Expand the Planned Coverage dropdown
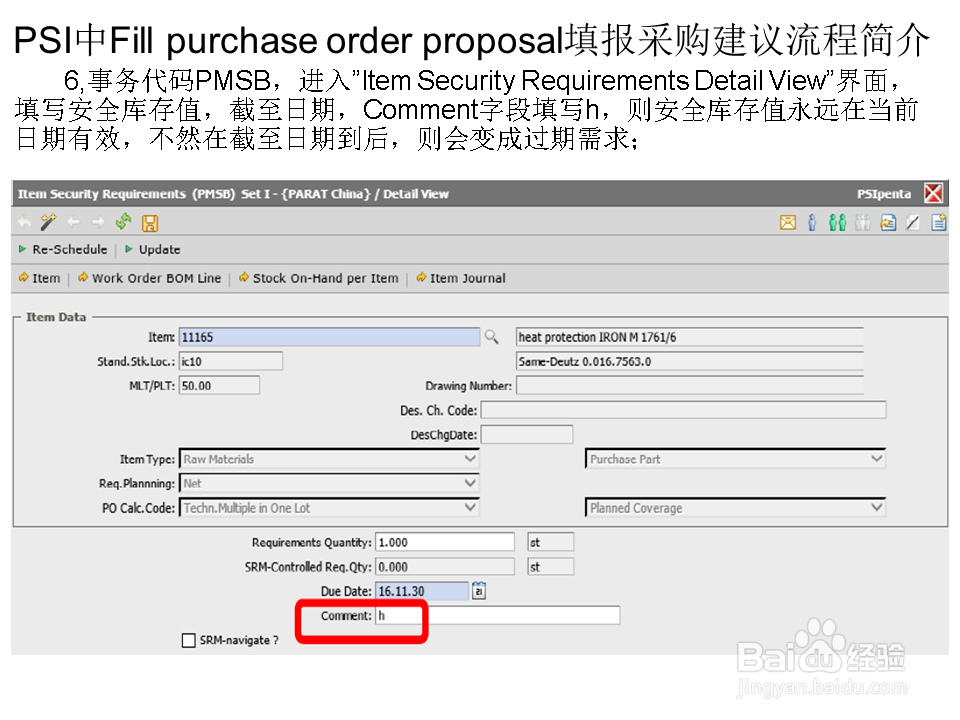The image size is (960, 720). pyautogui.click(x=878, y=507)
